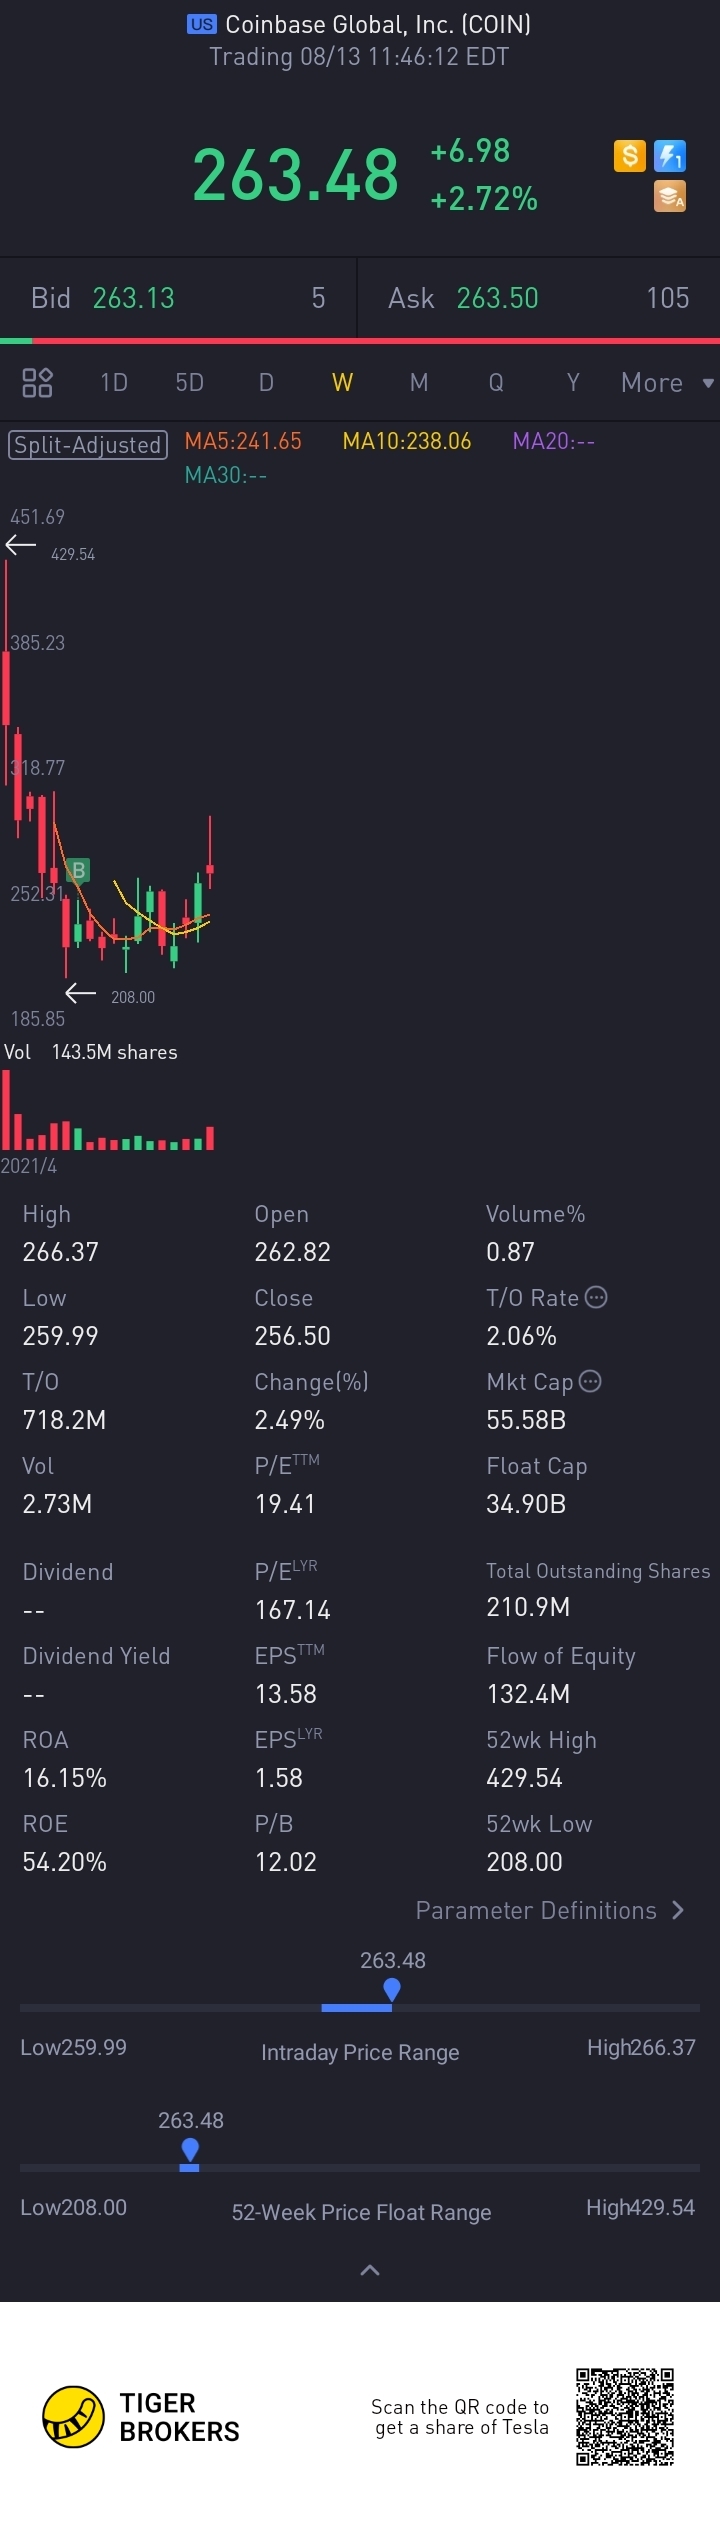
Task: Switch to the M monthly chart tab
Action: click(419, 383)
